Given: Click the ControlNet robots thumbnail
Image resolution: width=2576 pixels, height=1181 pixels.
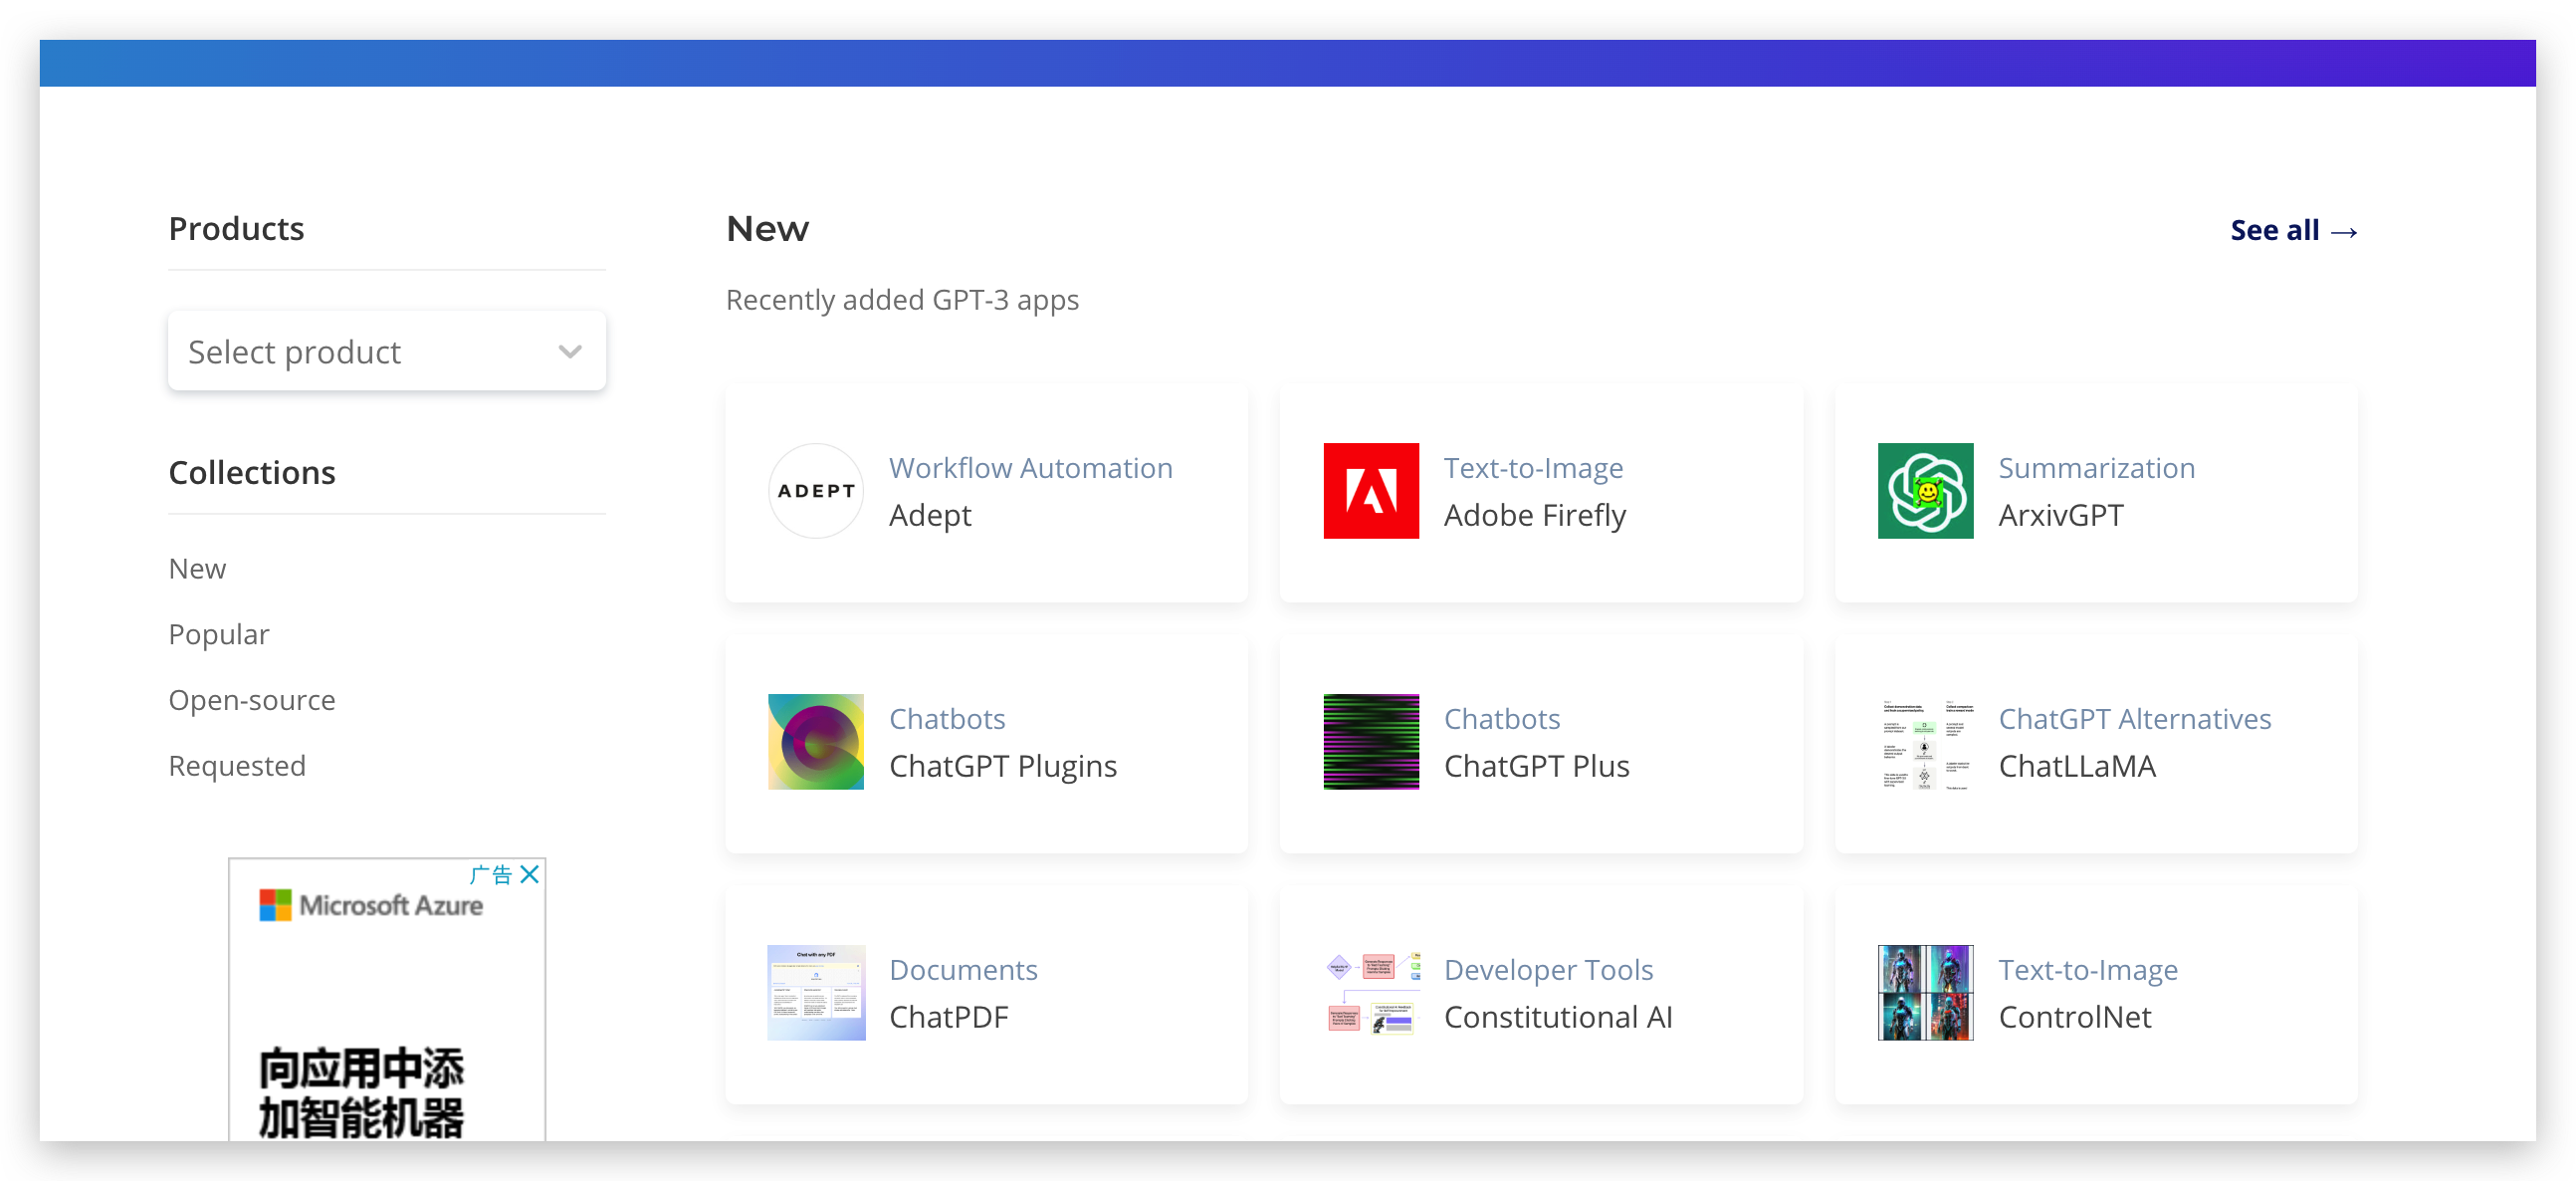Looking at the screenshot, I should point(1925,993).
